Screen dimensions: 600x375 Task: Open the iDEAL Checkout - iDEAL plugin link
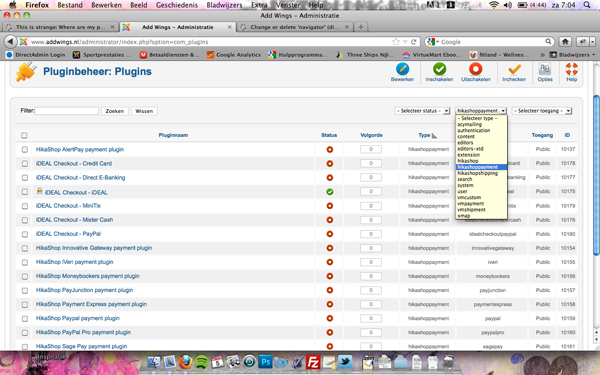(x=76, y=192)
